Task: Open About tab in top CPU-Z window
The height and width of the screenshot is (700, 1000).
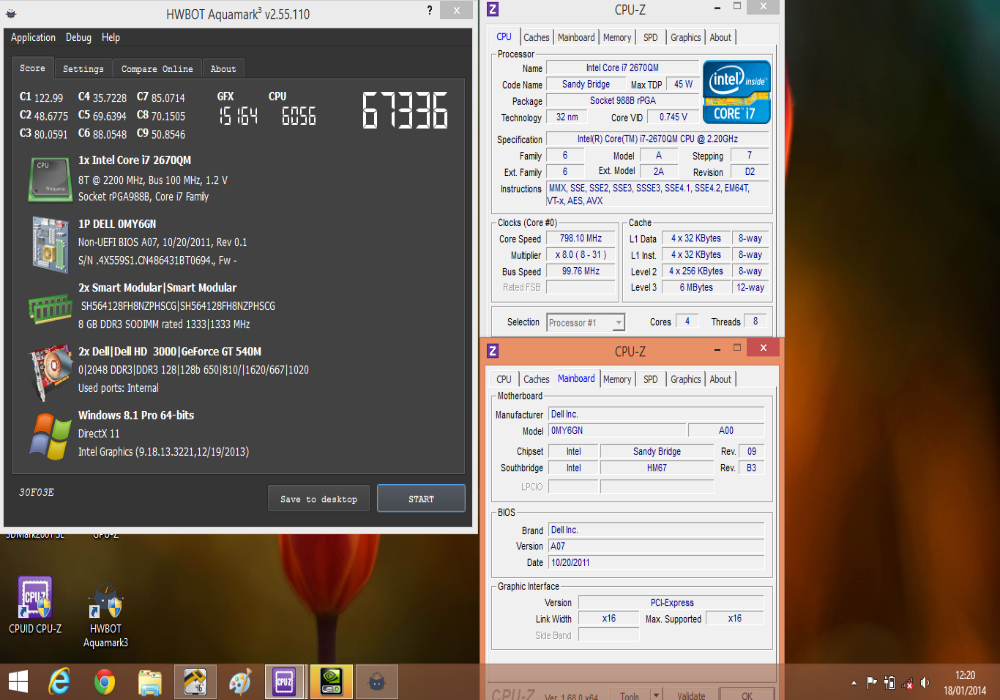Action: tap(721, 38)
